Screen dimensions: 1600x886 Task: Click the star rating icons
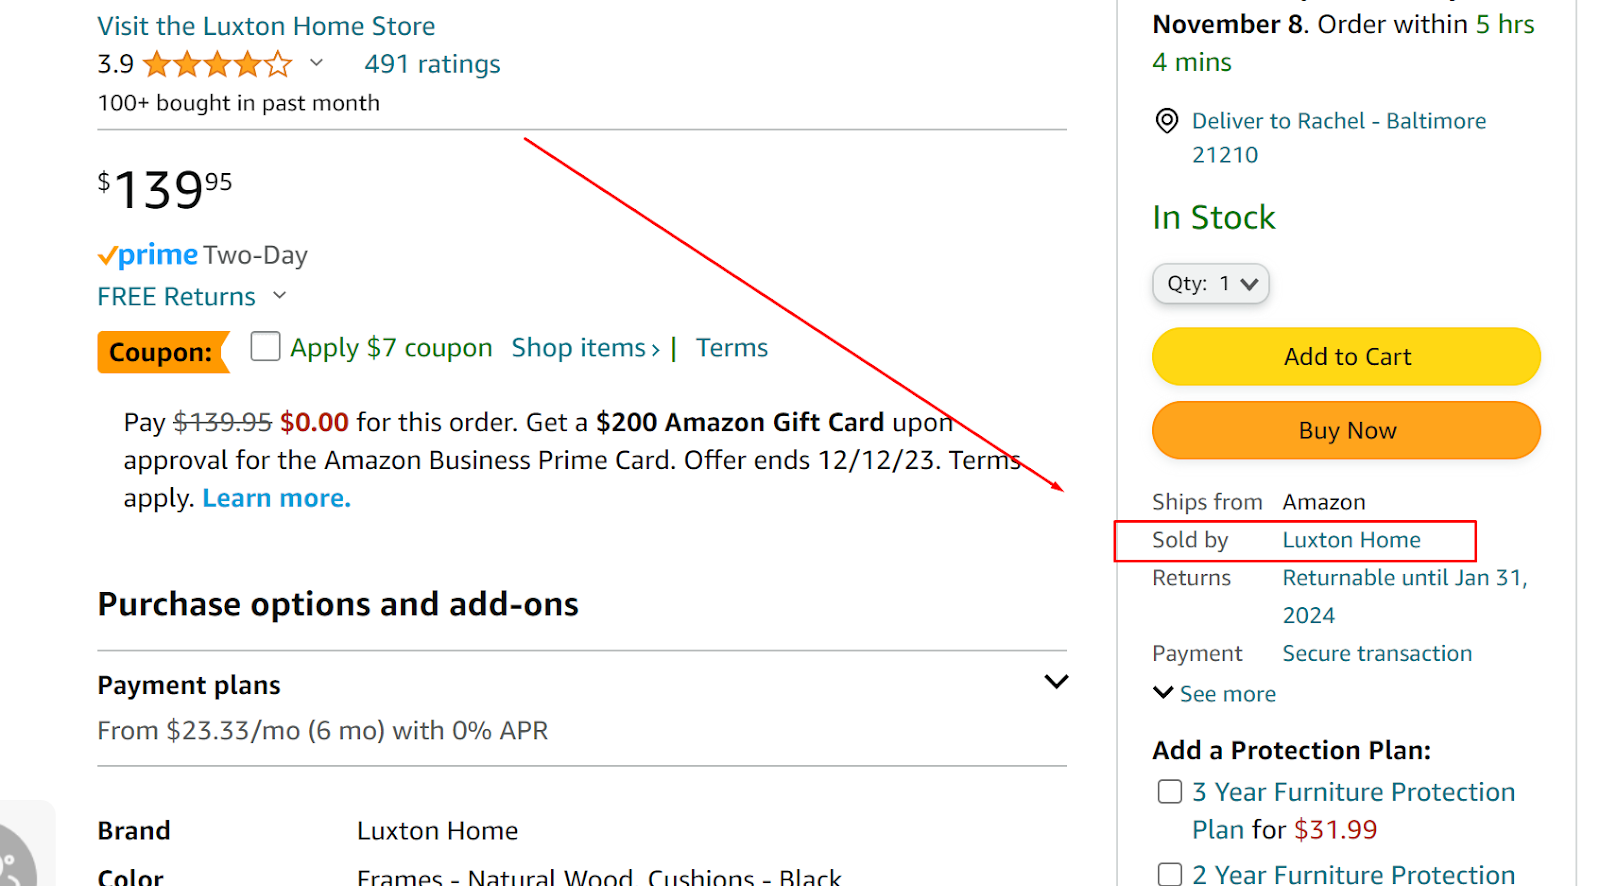(218, 65)
